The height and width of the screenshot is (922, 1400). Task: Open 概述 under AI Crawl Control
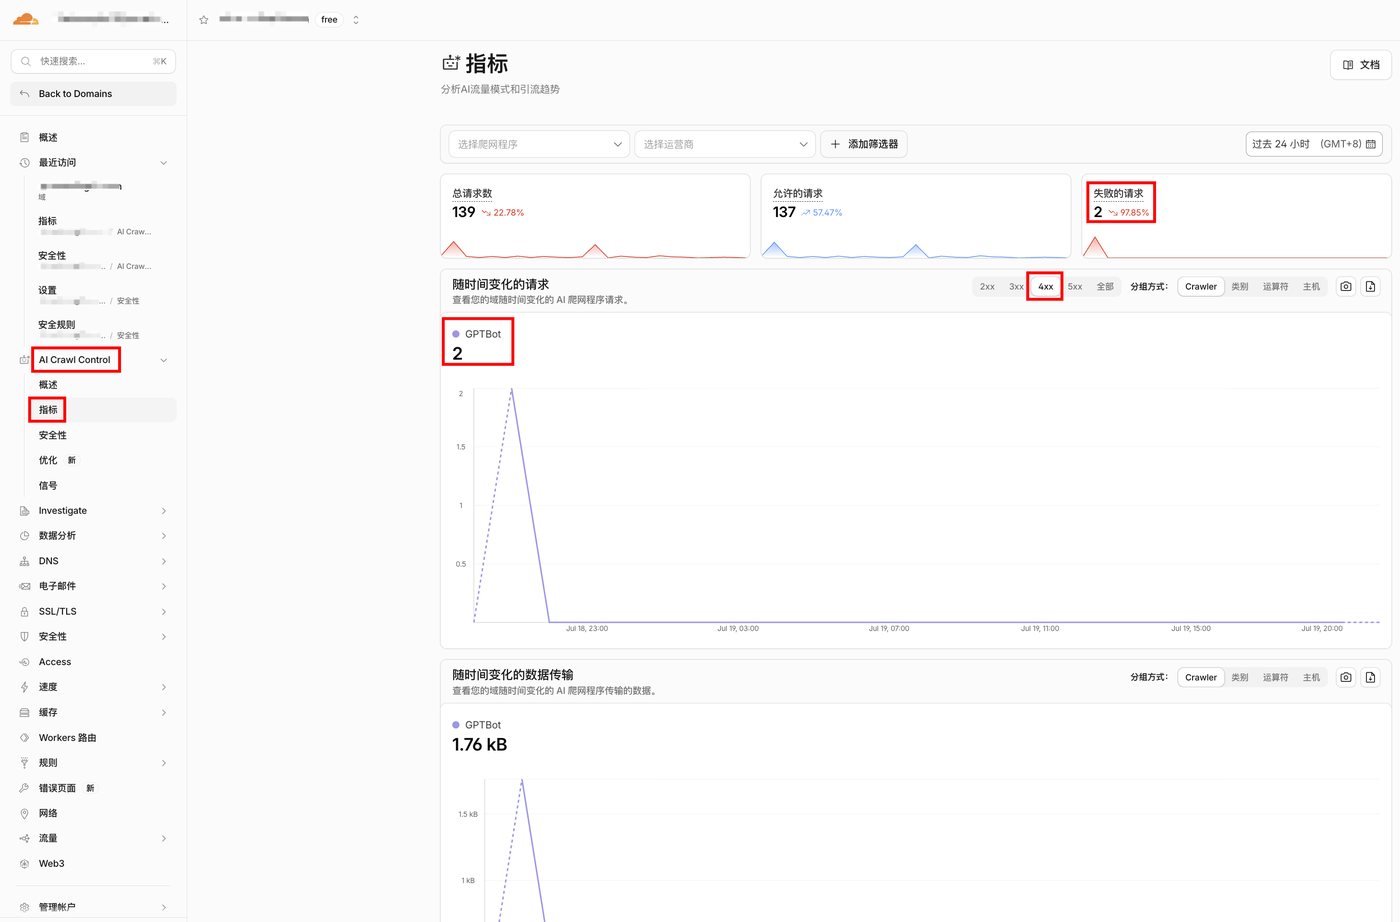tap(48, 385)
